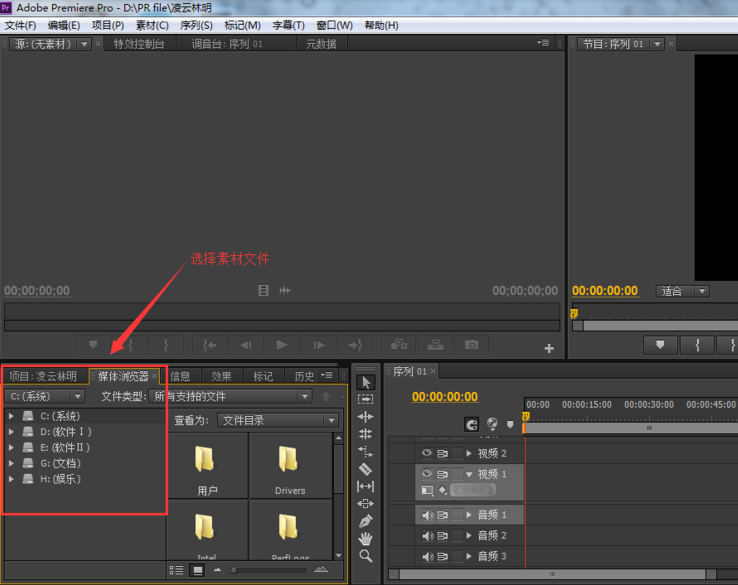Mute speaker toggle of 音频 1 track
Viewport: 738px width, 585px height.
pos(427,515)
